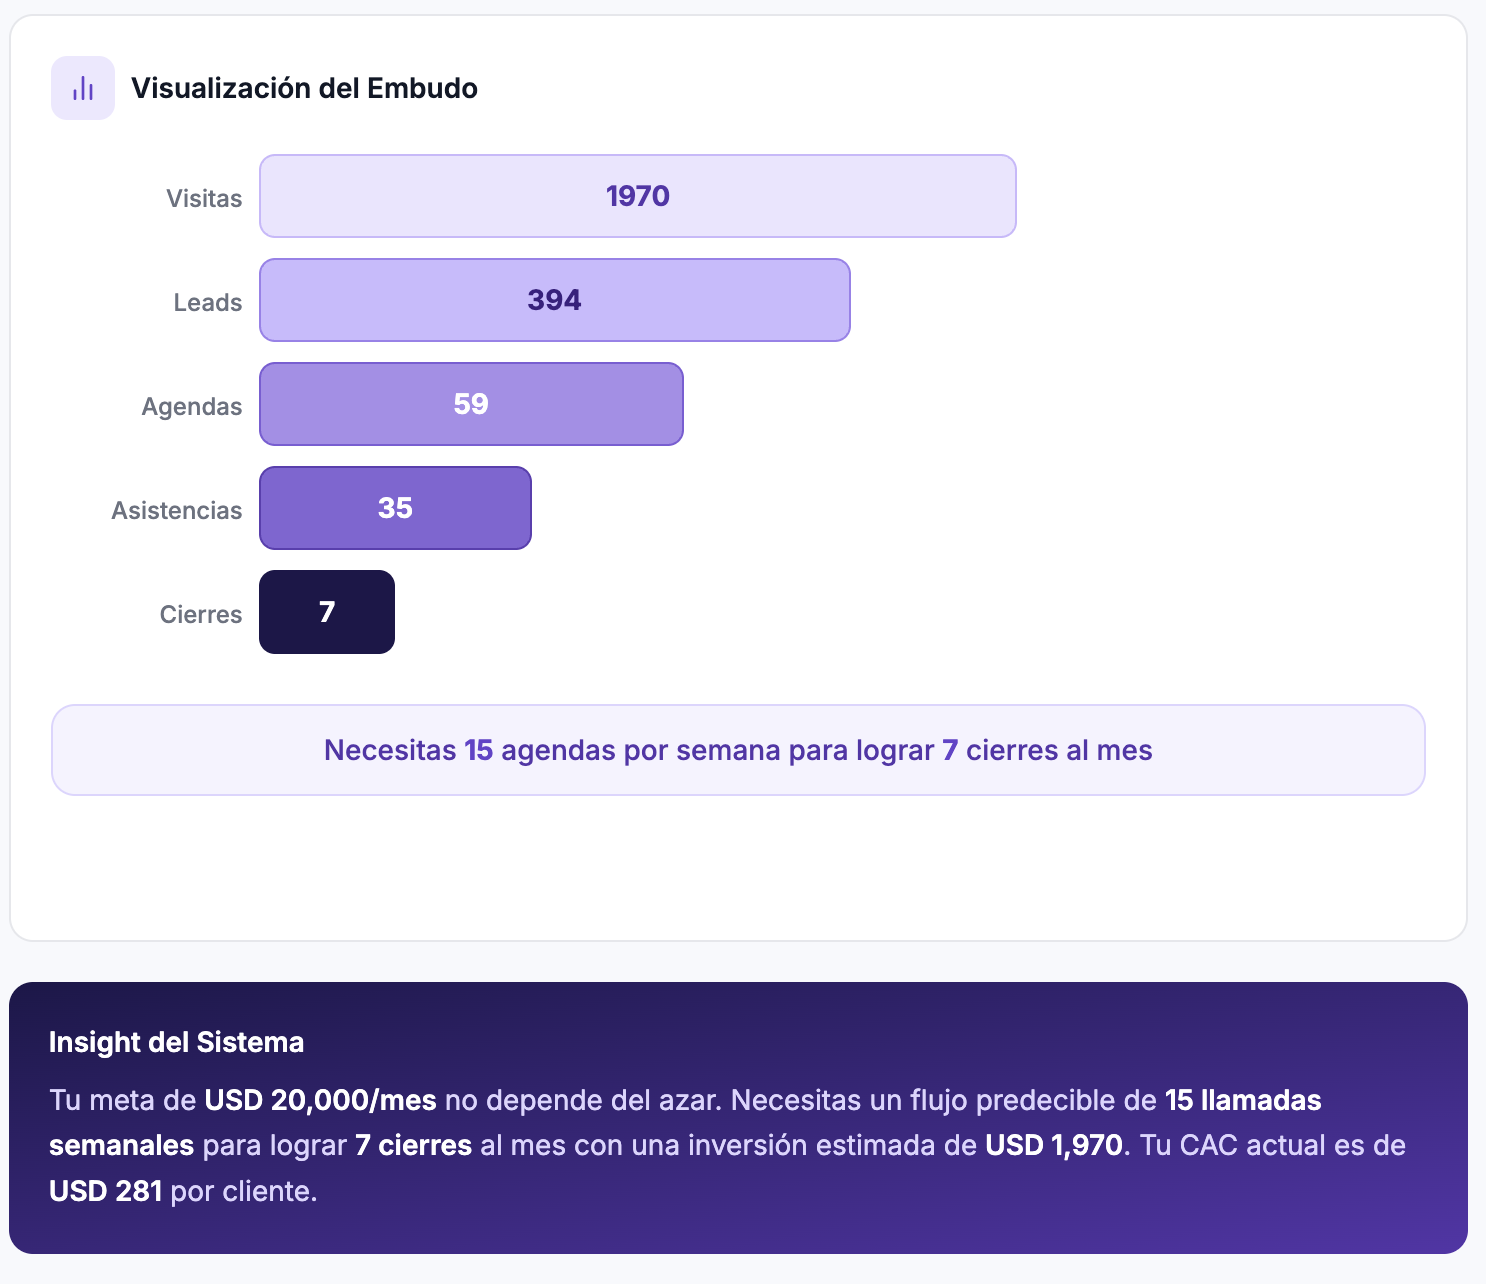This screenshot has height=1284, width=1486.
Task: Select the Asistencias stage label
Action: tap(177, 510)
